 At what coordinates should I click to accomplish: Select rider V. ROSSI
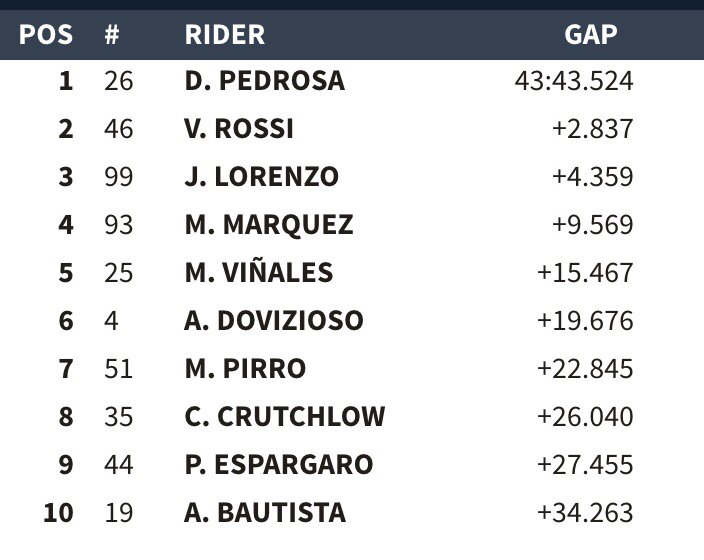[239, 129]
